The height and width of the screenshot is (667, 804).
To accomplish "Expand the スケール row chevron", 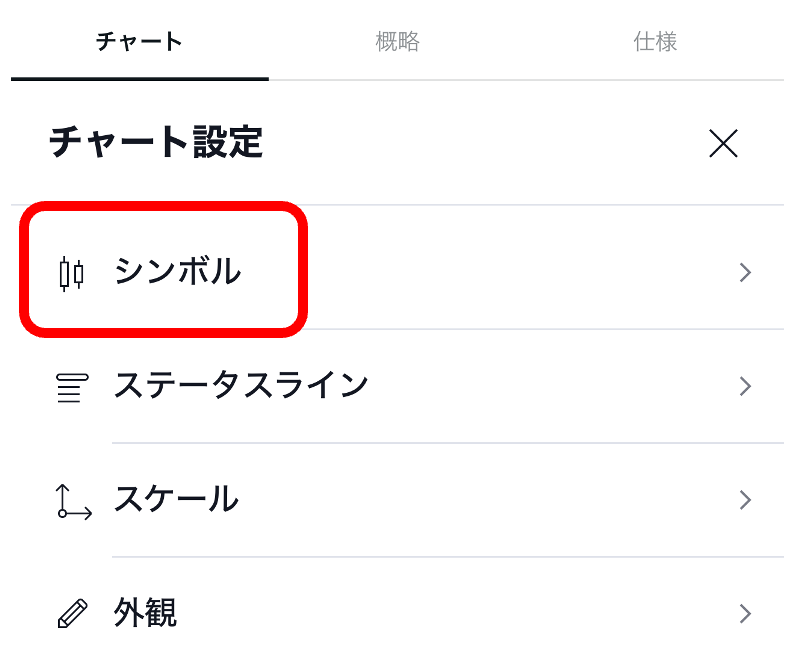I will pos(744,500).
